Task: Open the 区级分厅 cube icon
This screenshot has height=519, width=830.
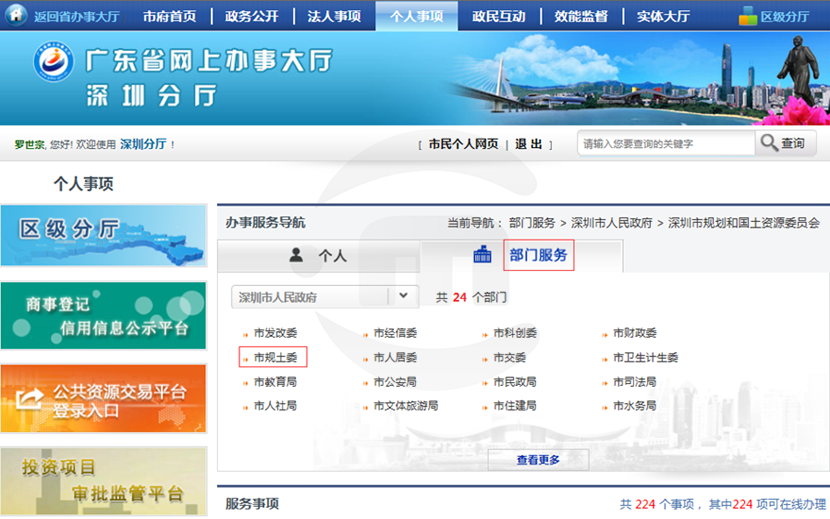Action: click(x=748, y=16)
